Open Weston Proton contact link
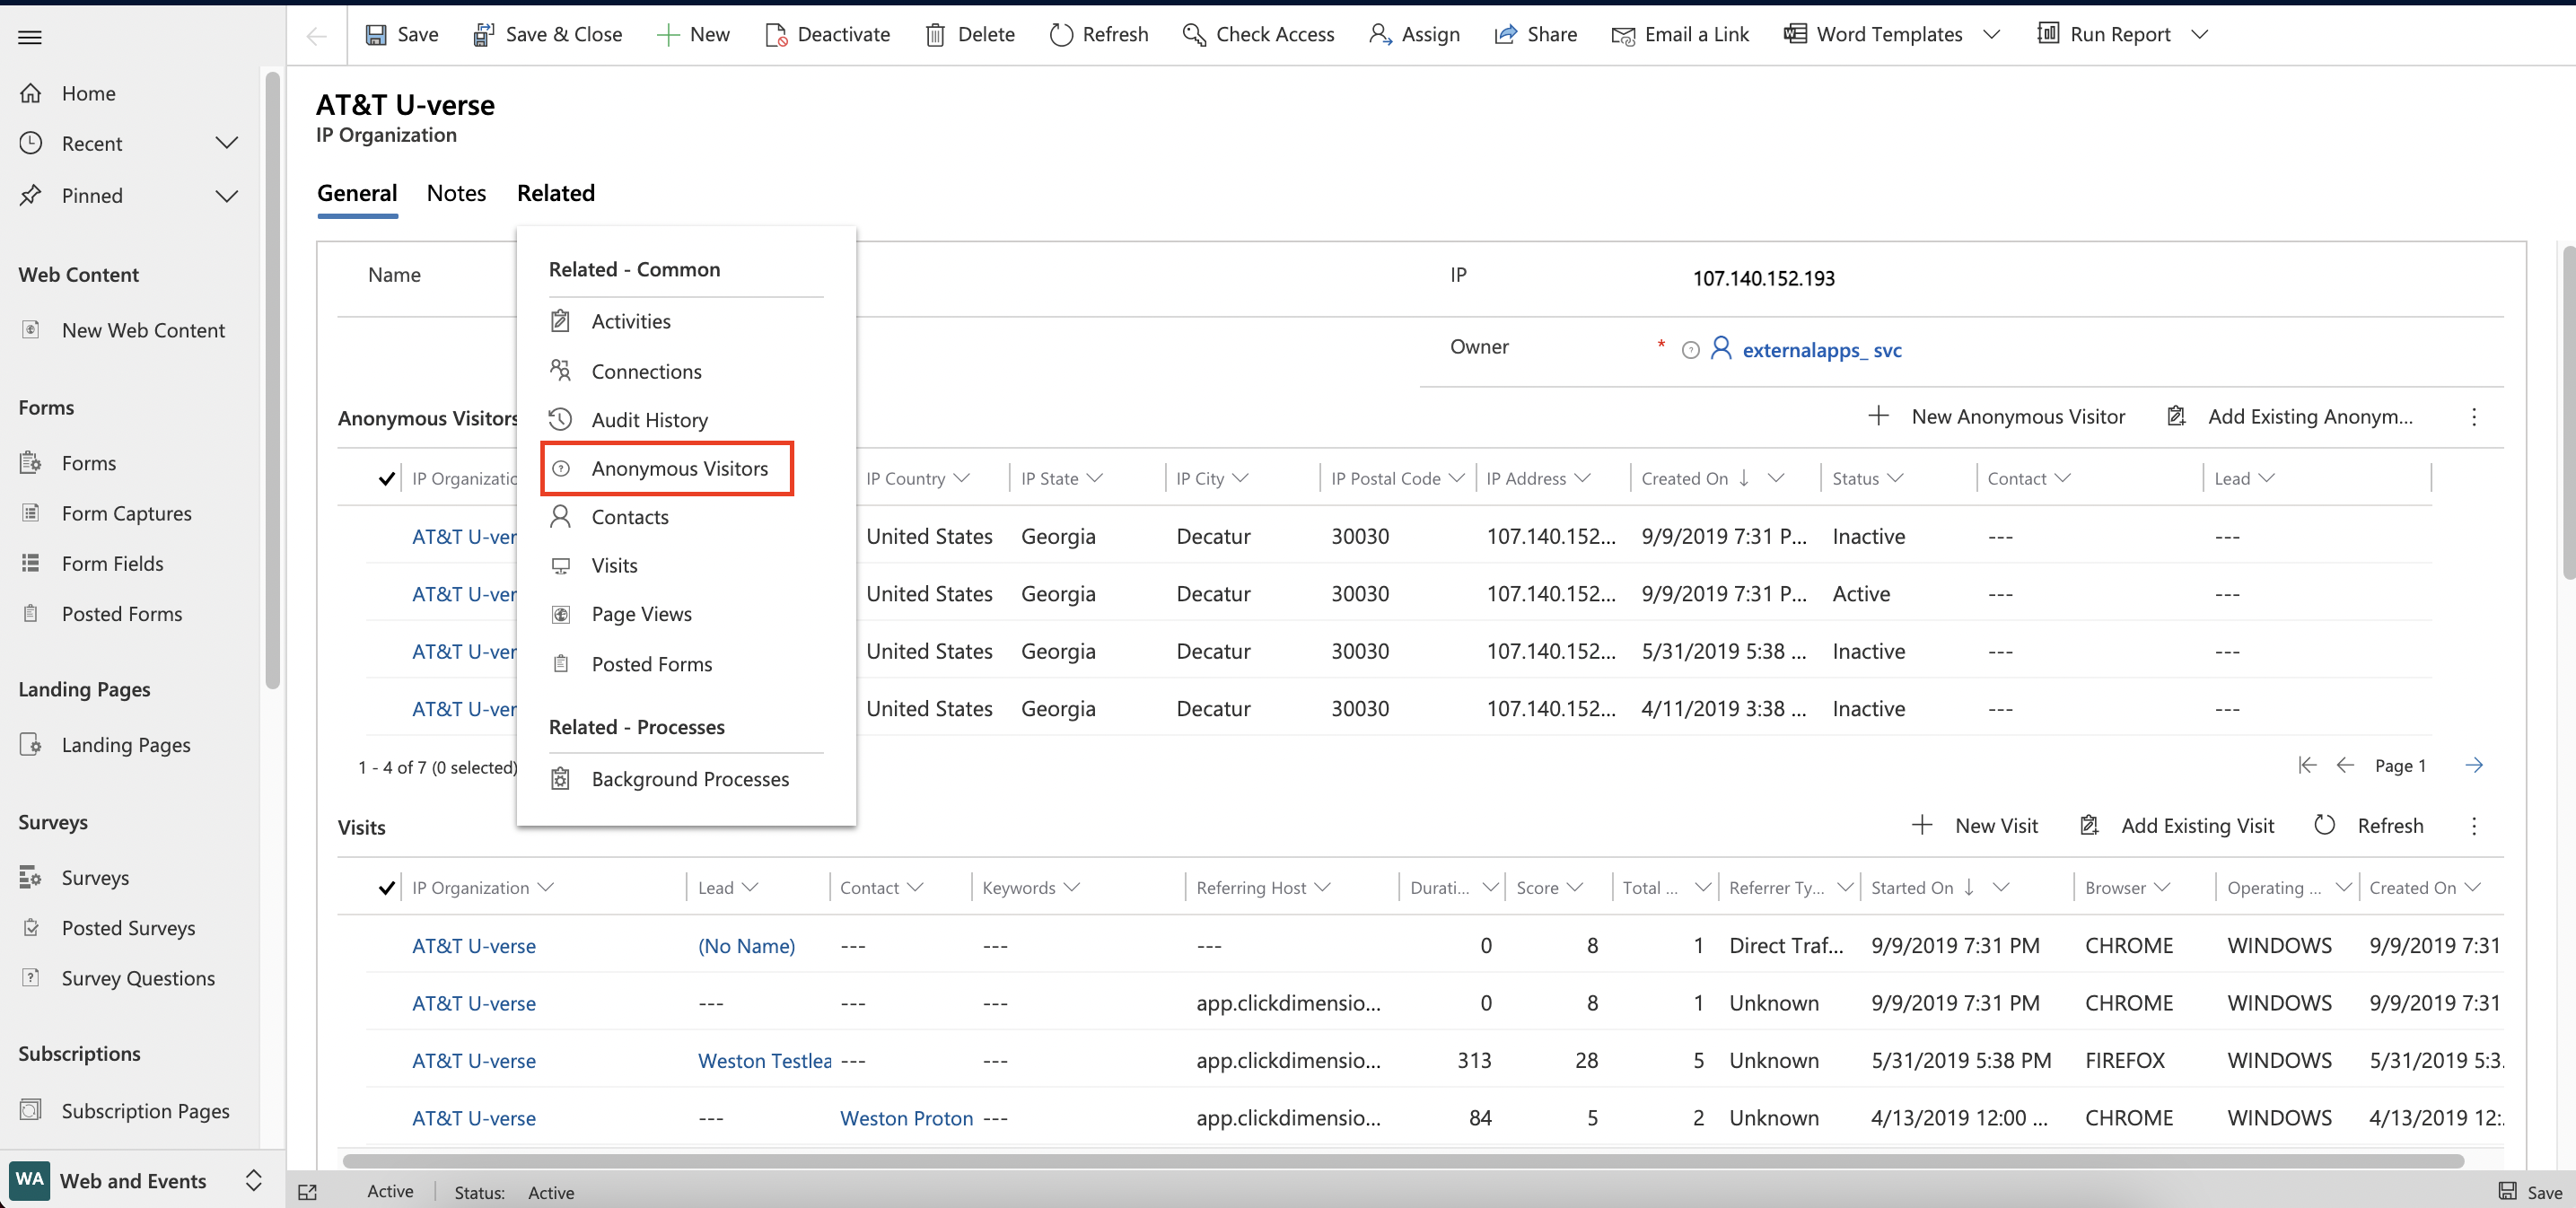2576x1208 pixels. (906, 1118)
